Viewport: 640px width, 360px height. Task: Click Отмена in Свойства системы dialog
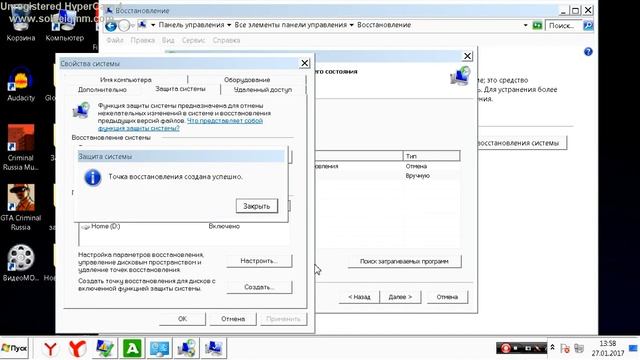pos(233,319)
